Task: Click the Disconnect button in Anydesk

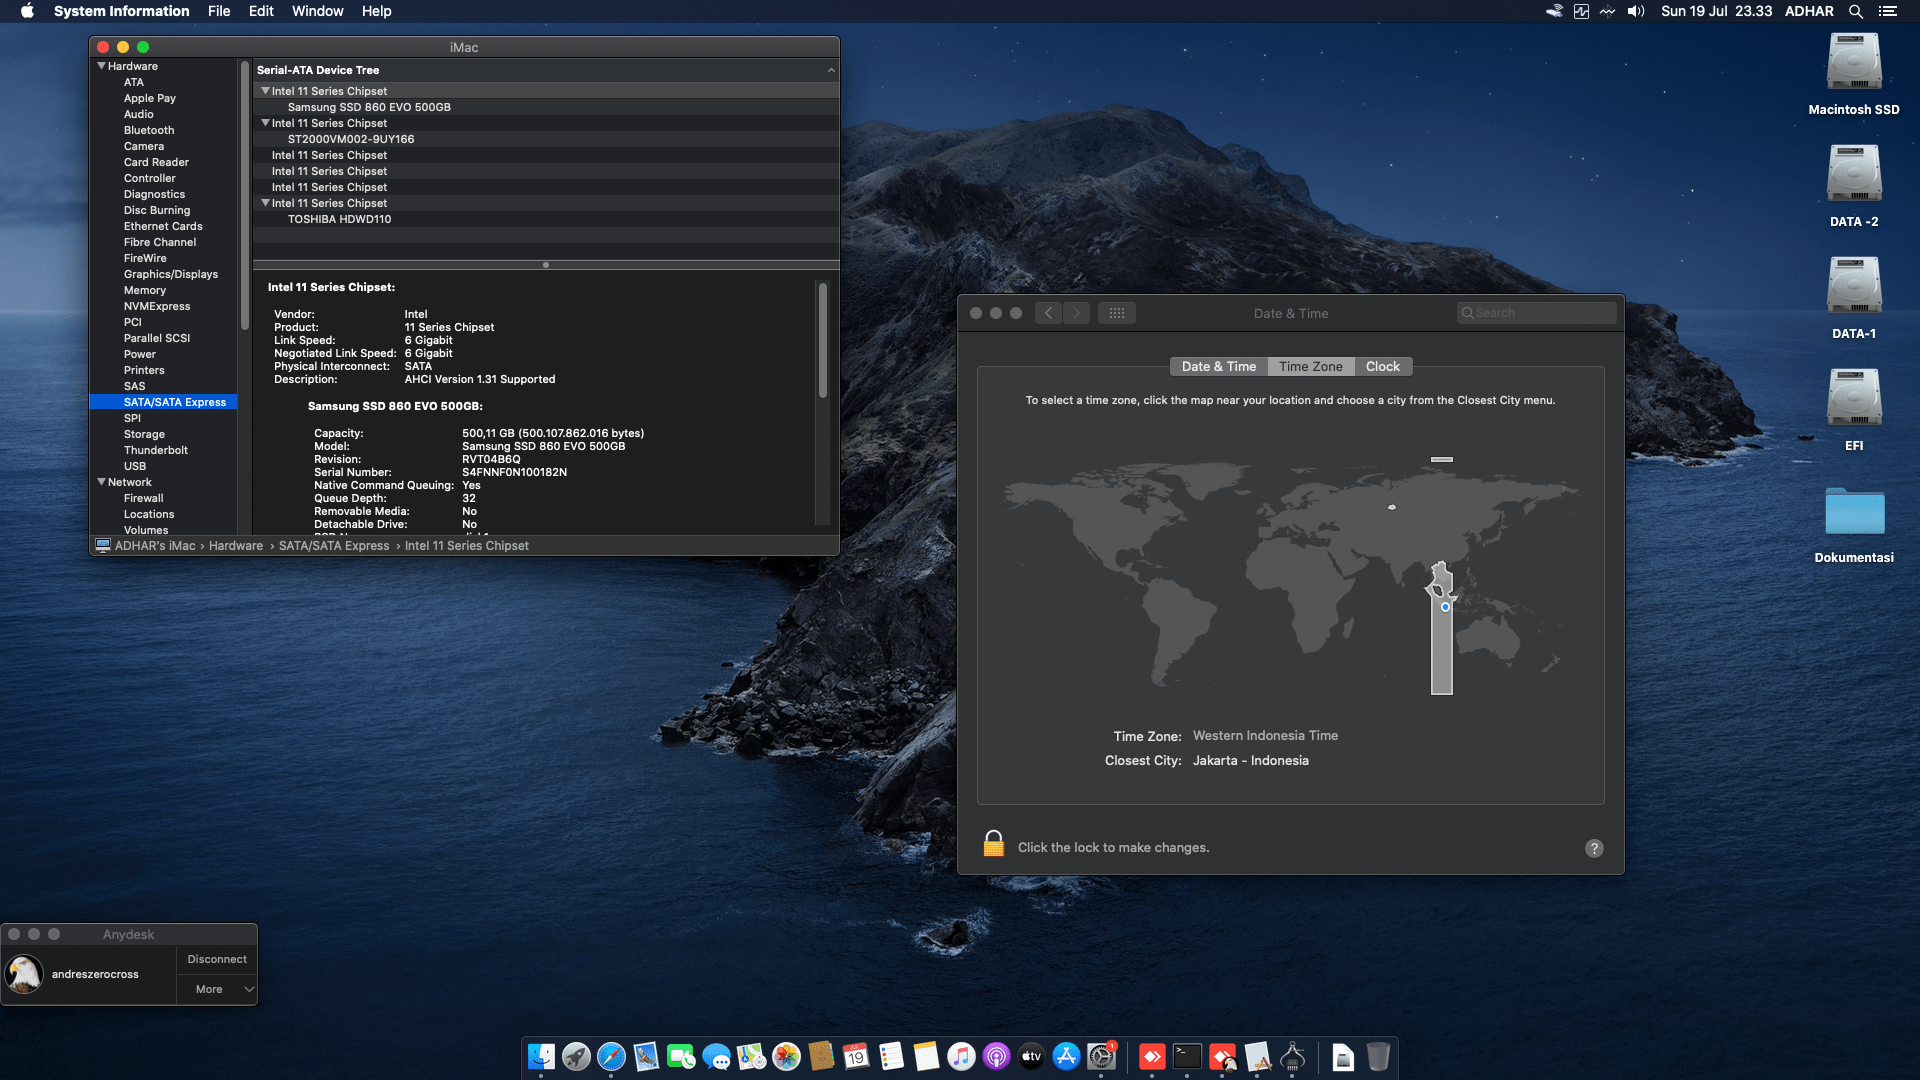Action: point(217,959)
